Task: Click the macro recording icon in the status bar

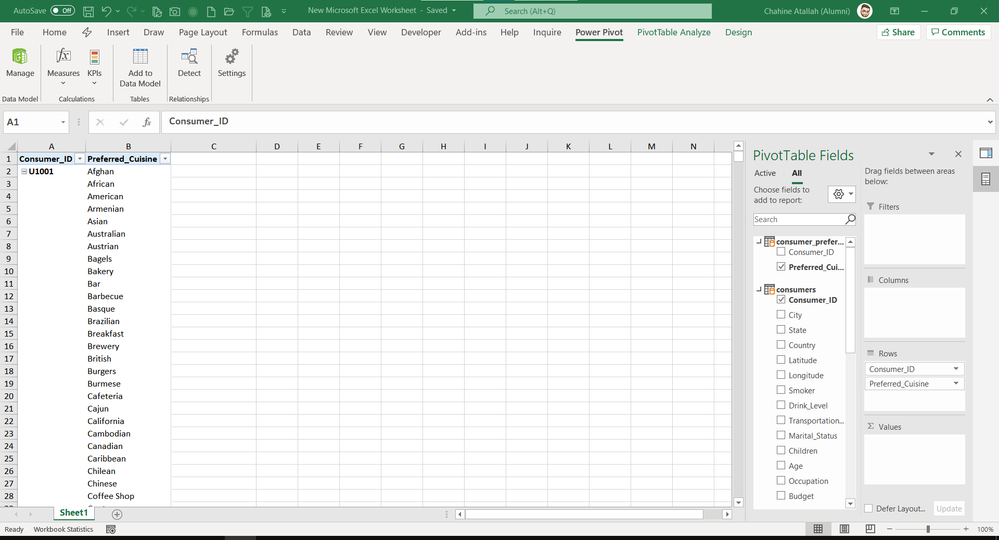Action: tap(110, 529)
